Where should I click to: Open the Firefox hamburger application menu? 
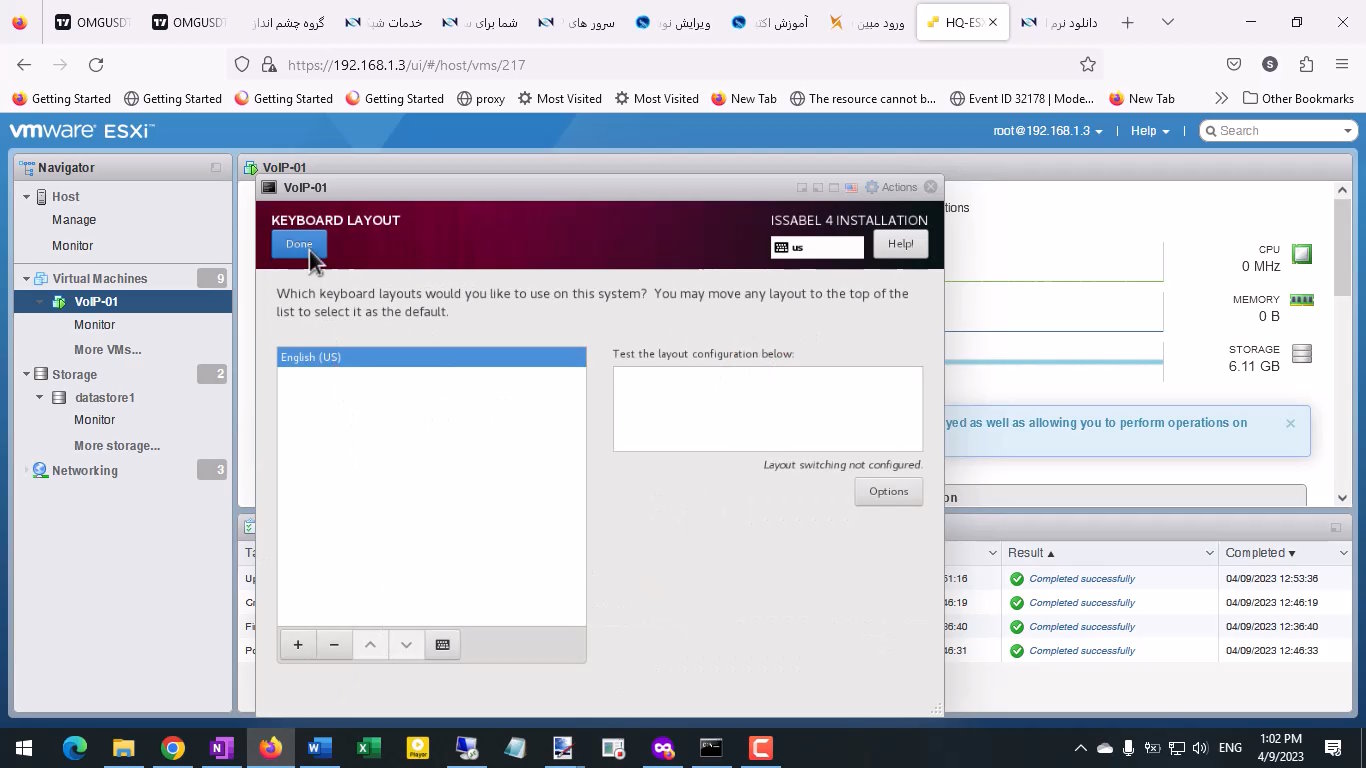[x=1342, y=64]
